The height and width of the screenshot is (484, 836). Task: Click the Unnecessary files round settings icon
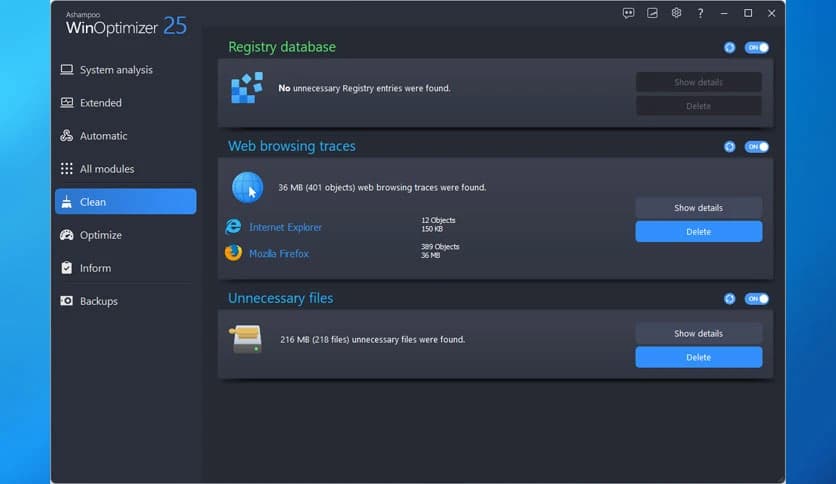(730, 299)
